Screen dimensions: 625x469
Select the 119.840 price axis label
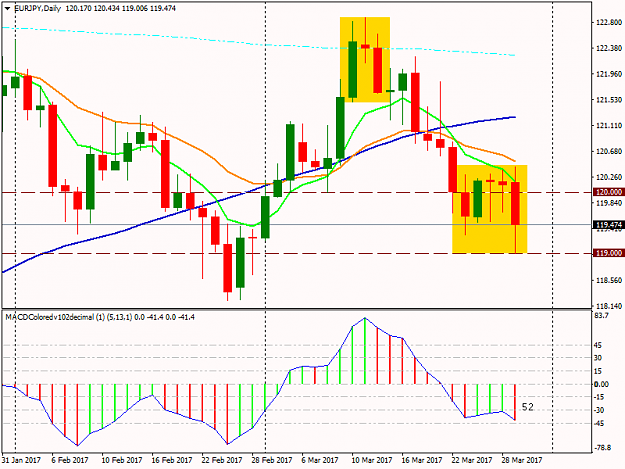pos(609,203)
